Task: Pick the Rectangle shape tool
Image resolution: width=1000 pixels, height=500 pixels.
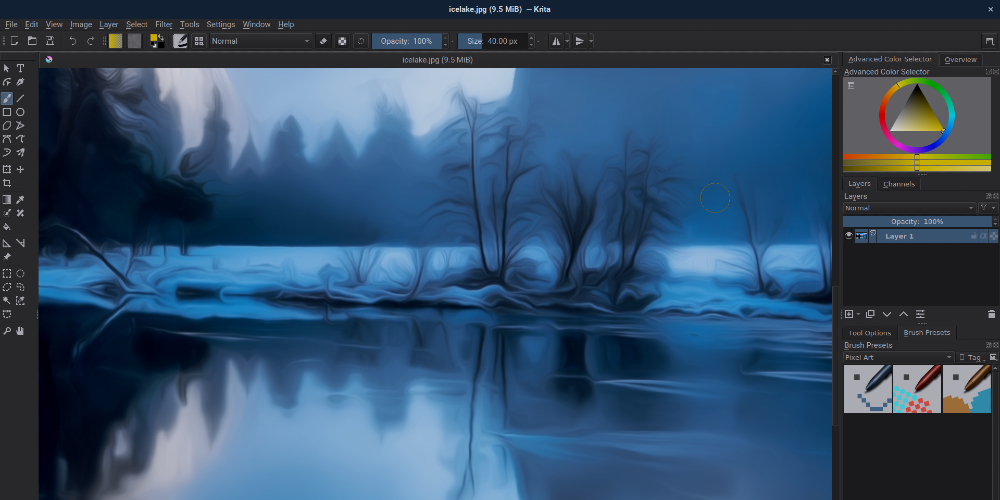Action: (7, 112)
